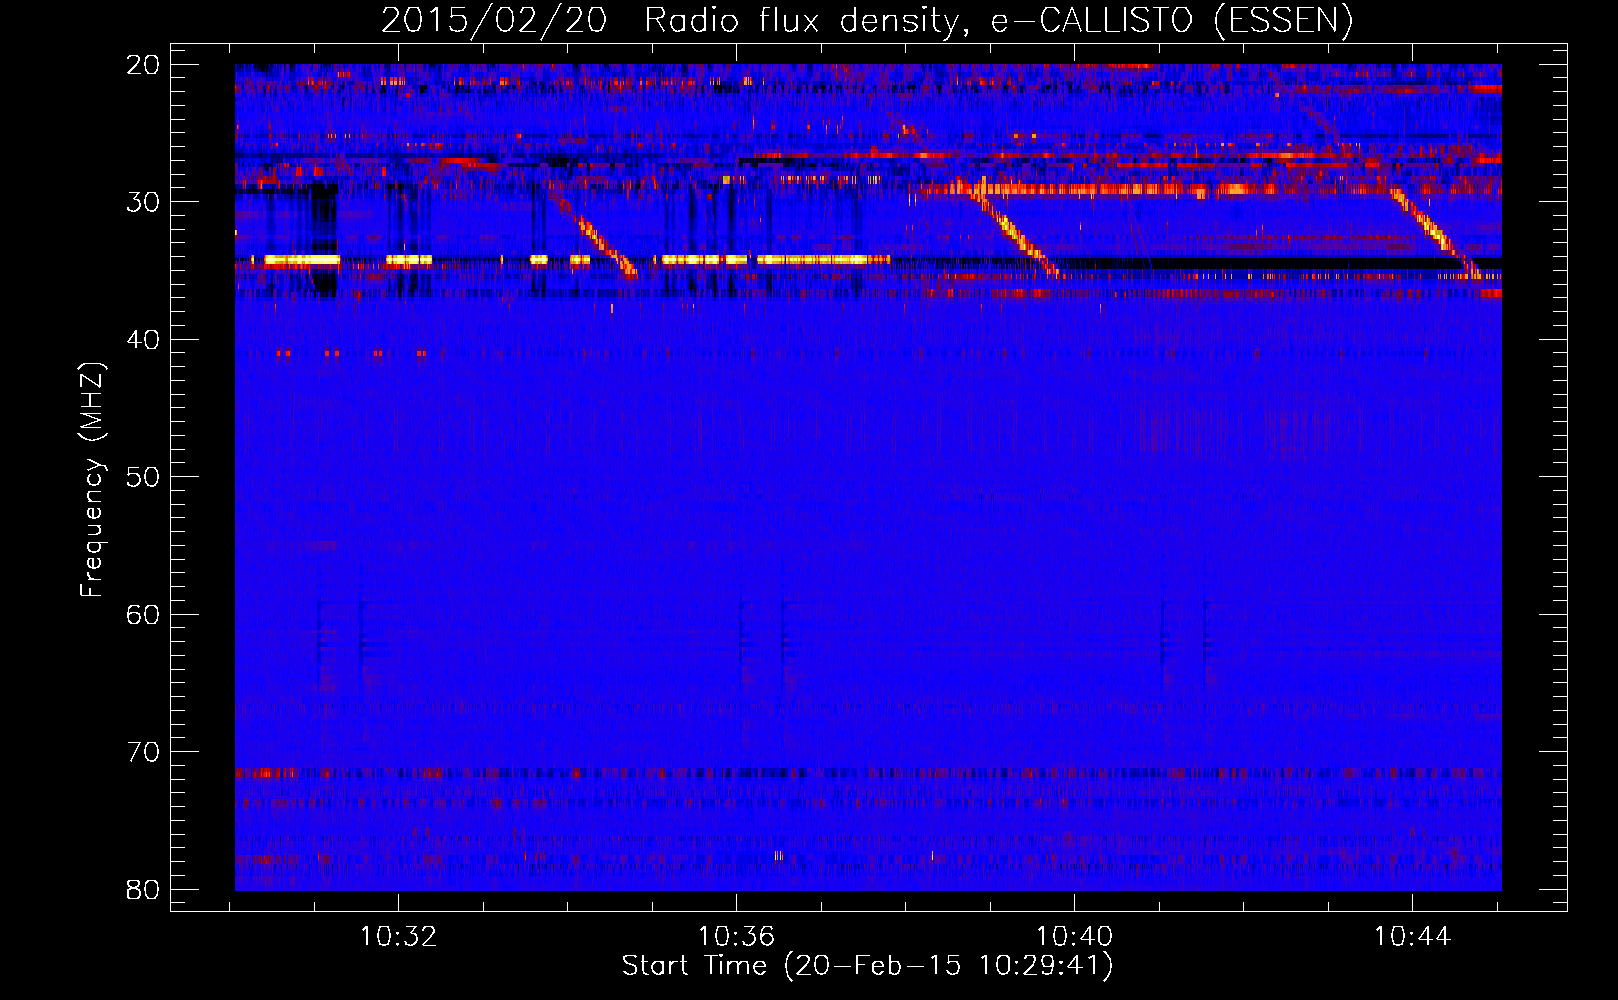Click the 10:32 time tick label

click(x=399, y=937)
